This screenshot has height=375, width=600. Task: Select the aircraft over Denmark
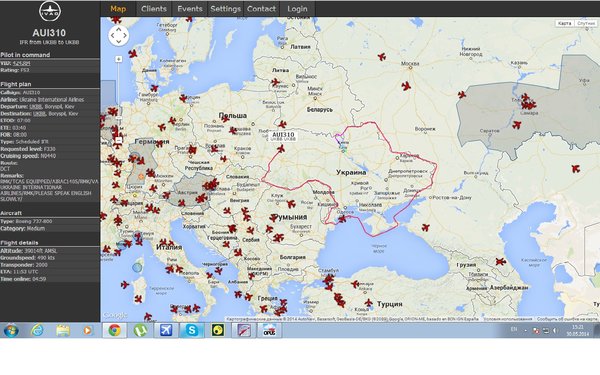point(133,53)
